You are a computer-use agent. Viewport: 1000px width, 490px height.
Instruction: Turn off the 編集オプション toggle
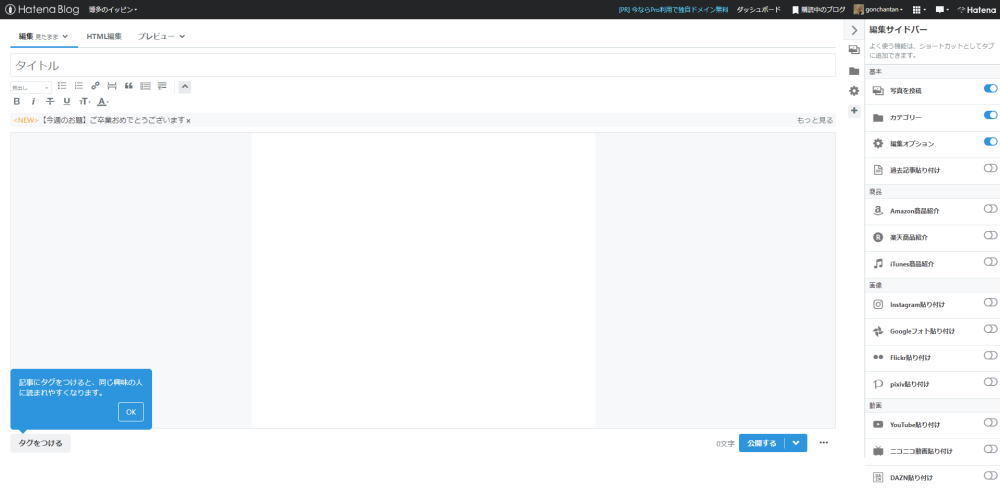click(990, 142)
